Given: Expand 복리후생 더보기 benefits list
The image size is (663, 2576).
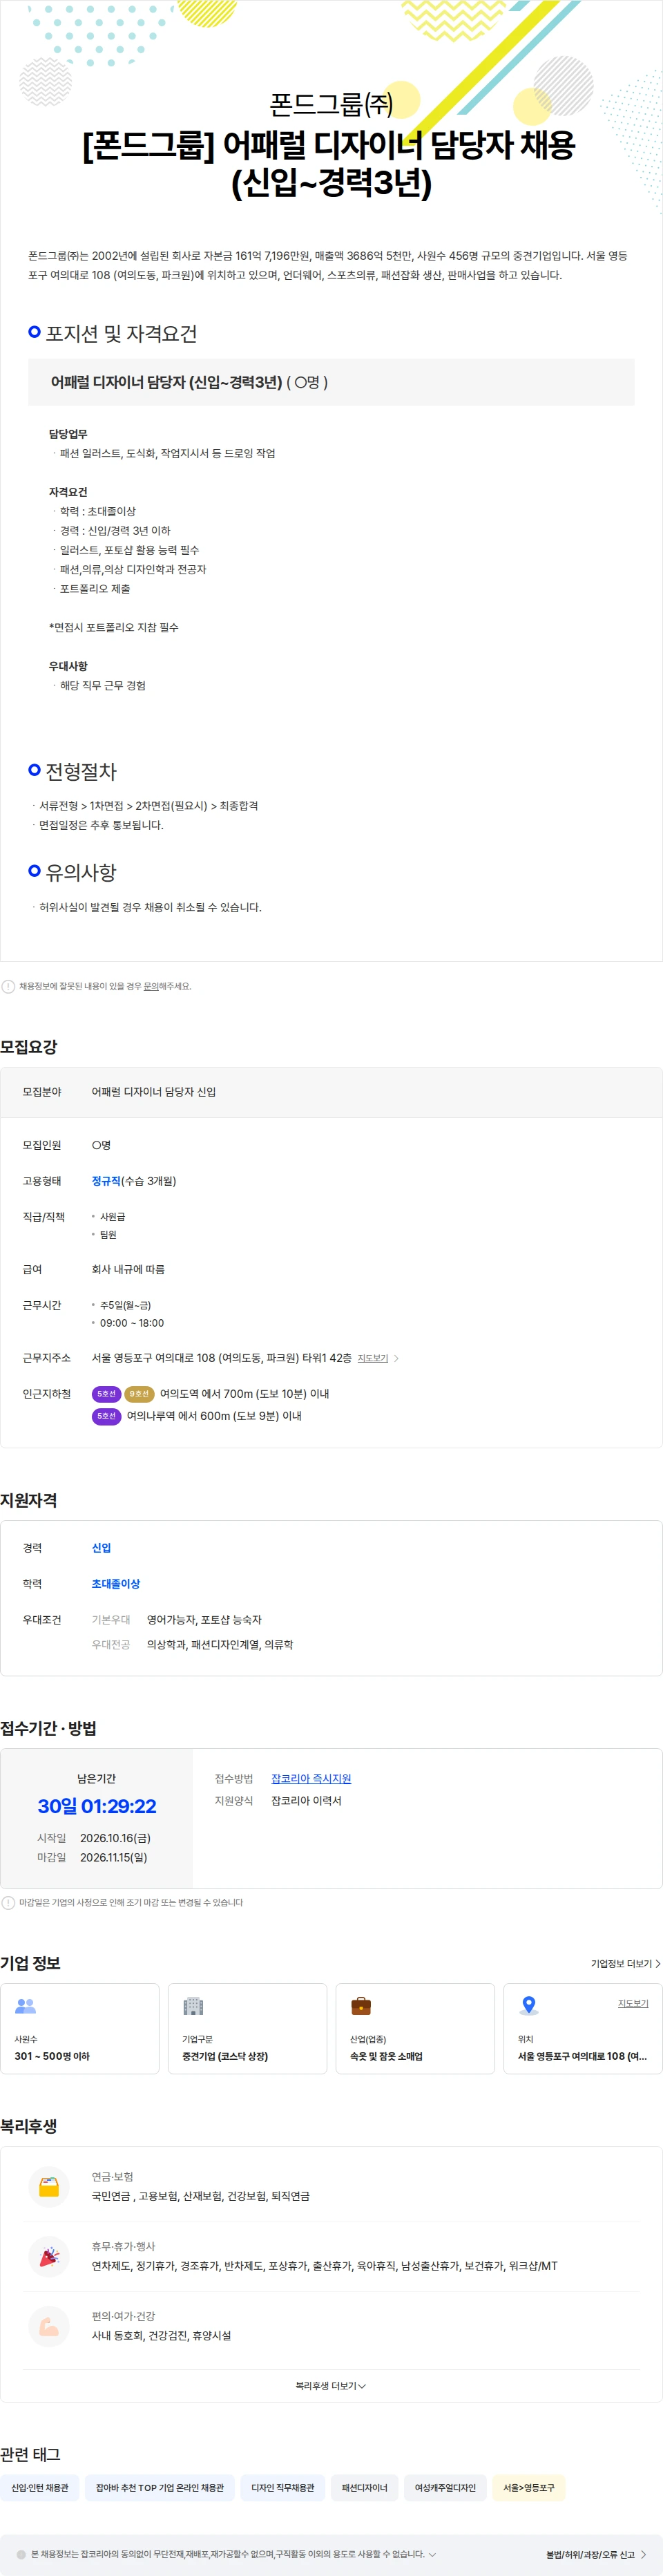Looking at the screenshot, I should (331, 2386).
